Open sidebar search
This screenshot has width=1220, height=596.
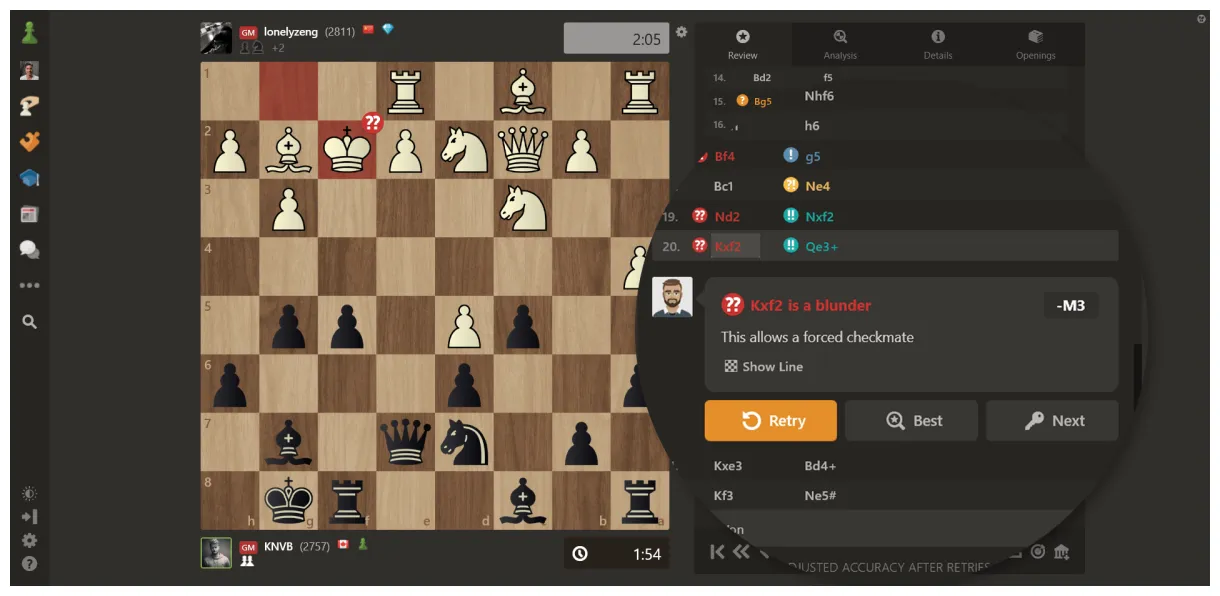tap(27, 322)
